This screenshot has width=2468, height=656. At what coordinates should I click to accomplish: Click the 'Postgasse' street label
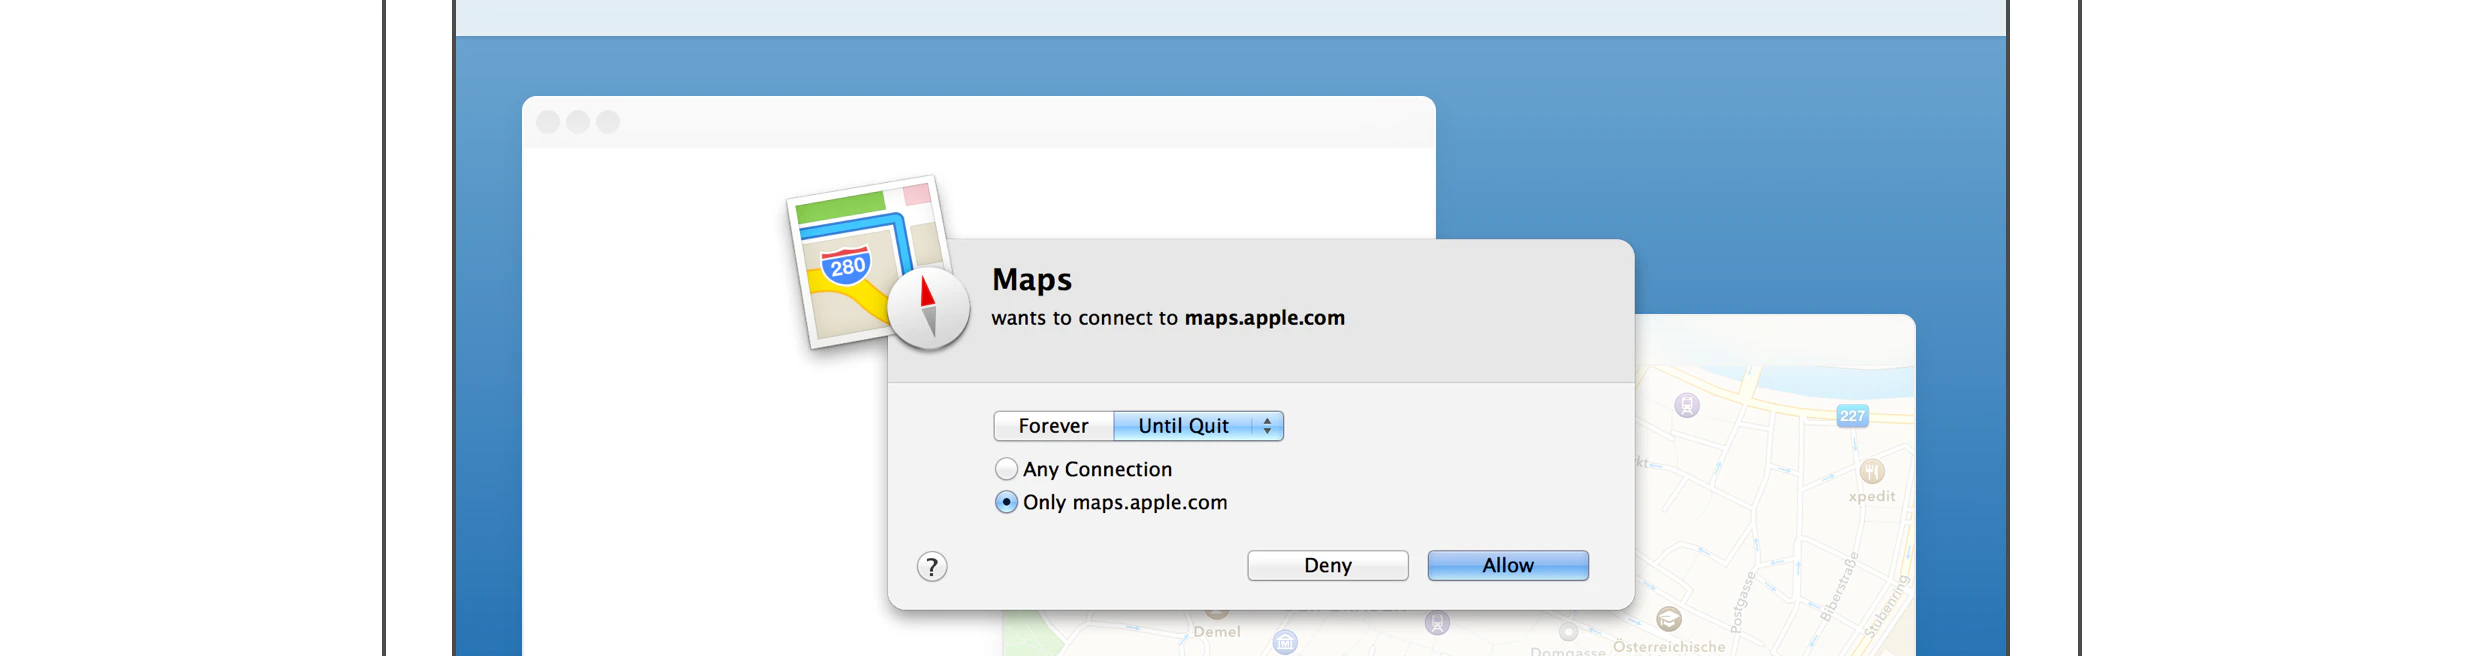(1743, 602)
